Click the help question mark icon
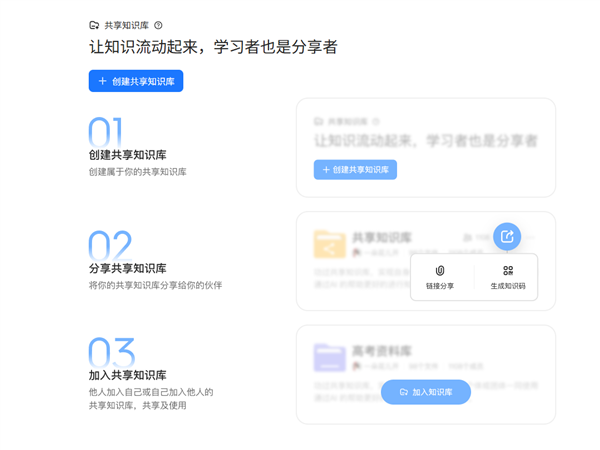Screen dimensions: 600x450 (158, 25)
